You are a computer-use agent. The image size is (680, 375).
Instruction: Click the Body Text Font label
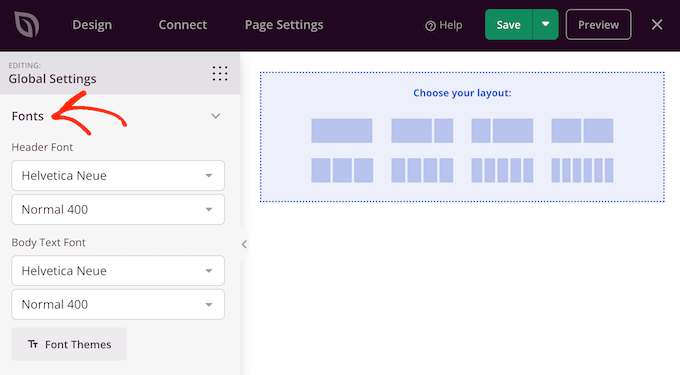pyautogui.click(x=48, y=242)
